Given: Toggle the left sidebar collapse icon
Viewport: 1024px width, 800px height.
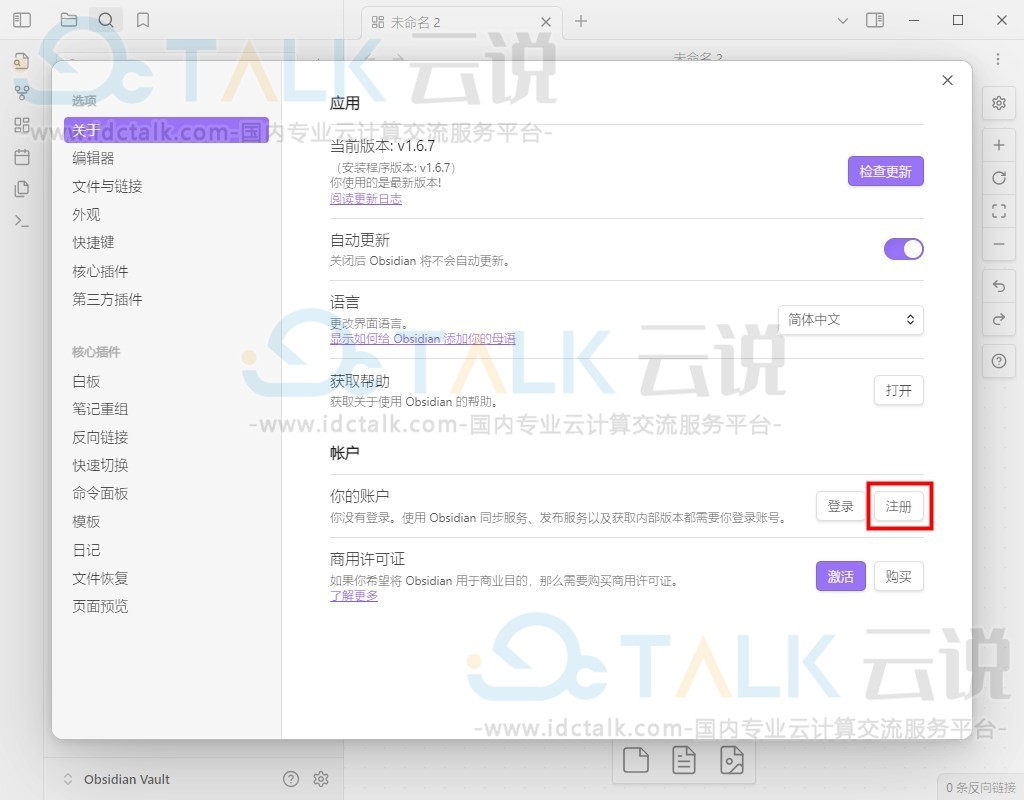Looking at the screenshot, I should point(22,20).
